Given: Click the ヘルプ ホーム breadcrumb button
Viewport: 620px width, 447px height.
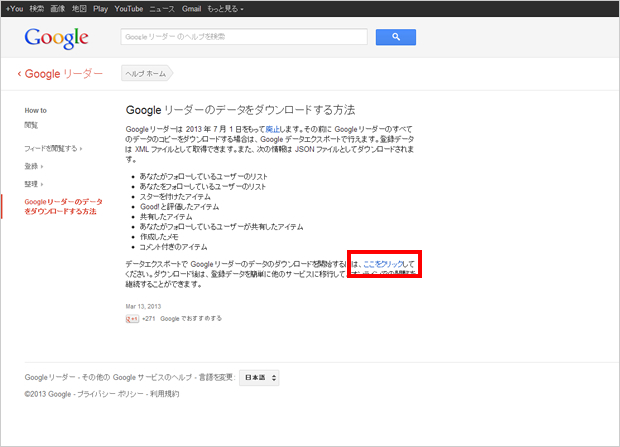Looking at the screenshot, I should (147, 74).
